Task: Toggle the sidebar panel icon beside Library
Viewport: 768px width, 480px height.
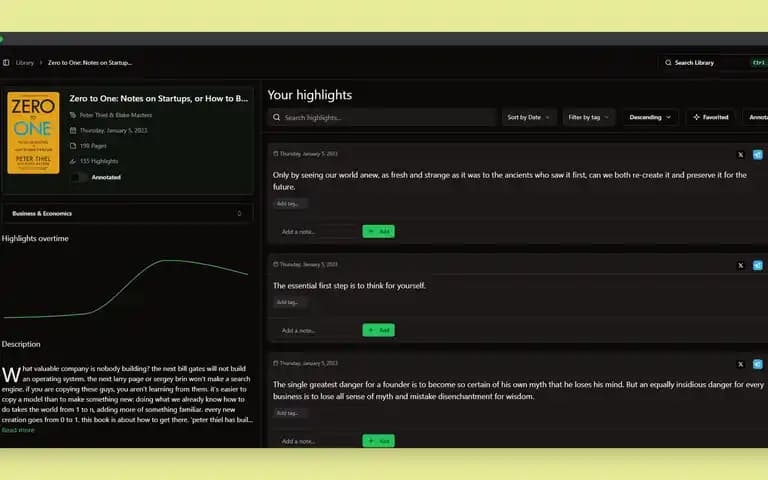Action: click(x=6, y=63)
